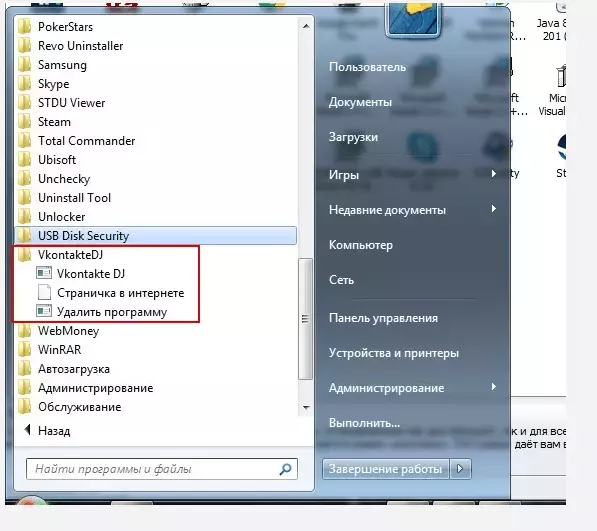Click the programs list scroll-up arrow
The height and width of the screenshot is (531, 597).
(x=306, y=26)
